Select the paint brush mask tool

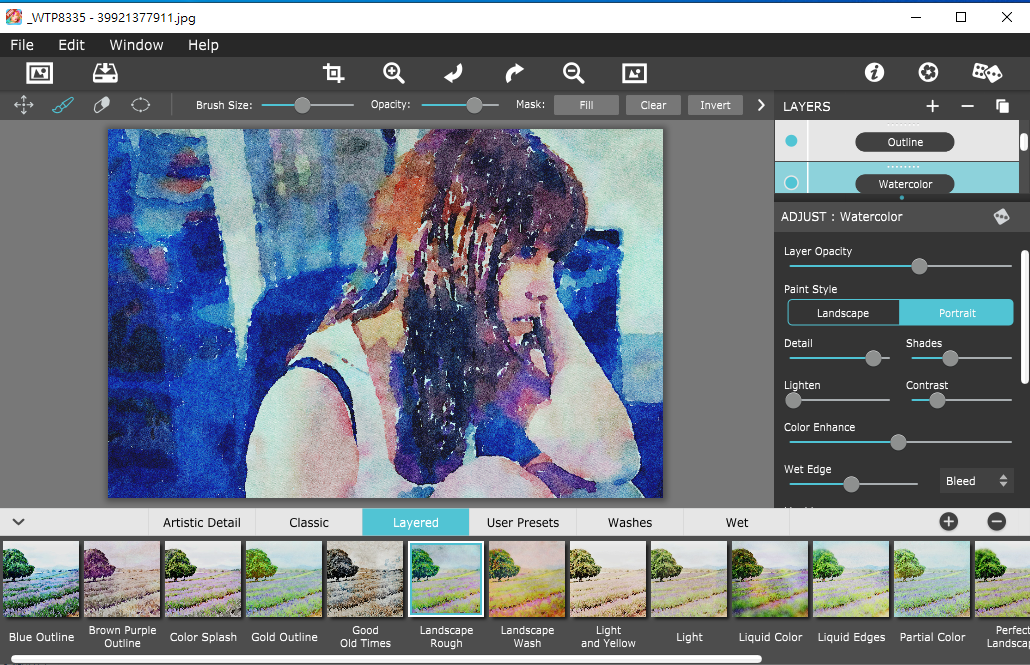coord(63,105)
